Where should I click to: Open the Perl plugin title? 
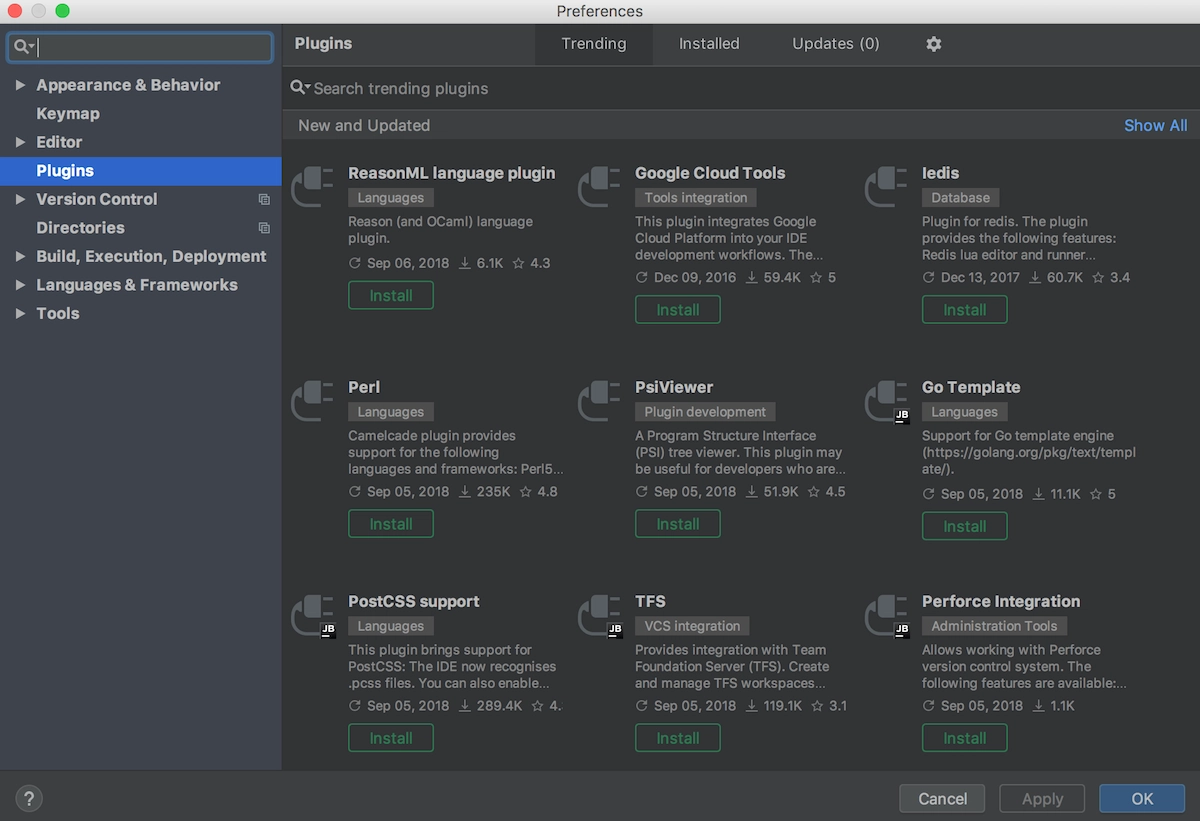pyautogui.click(x=364, y=387)
